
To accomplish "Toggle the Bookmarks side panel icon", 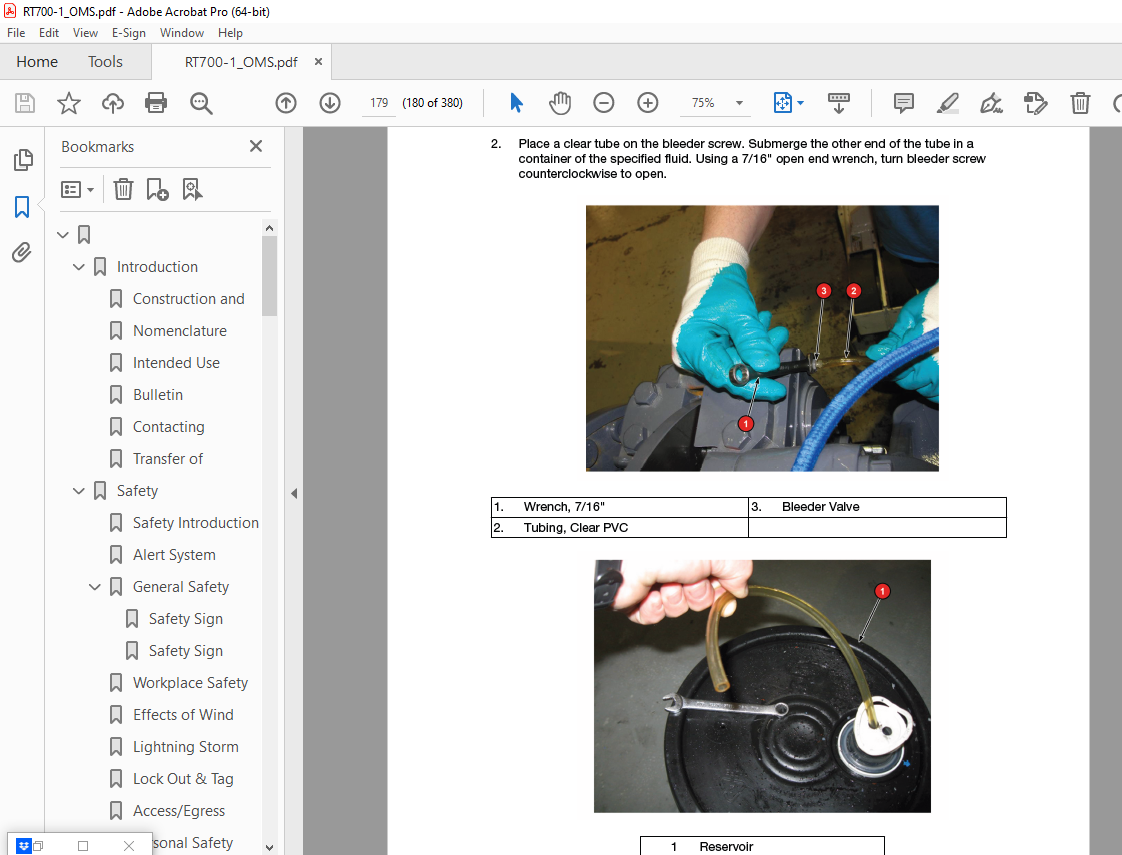I will [22, 207].
